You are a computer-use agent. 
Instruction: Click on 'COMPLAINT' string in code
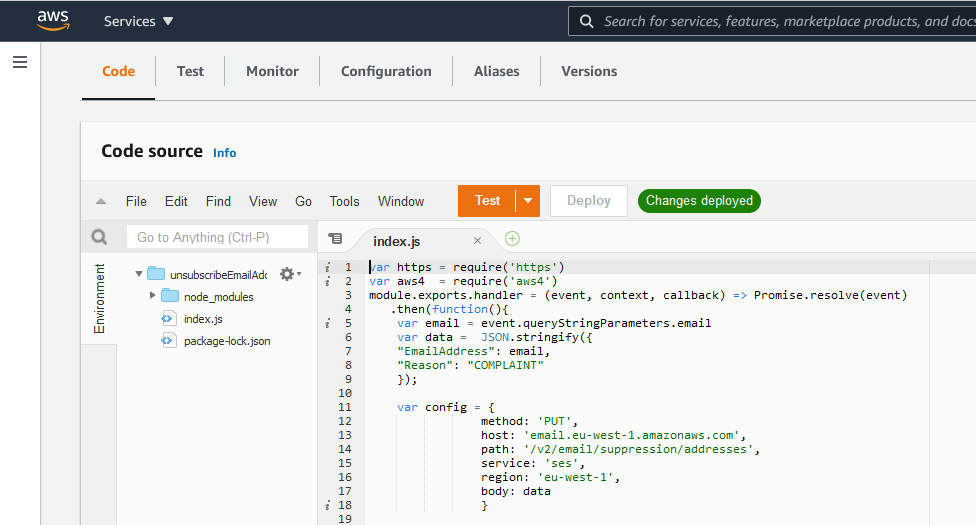(x=505, y=366)
